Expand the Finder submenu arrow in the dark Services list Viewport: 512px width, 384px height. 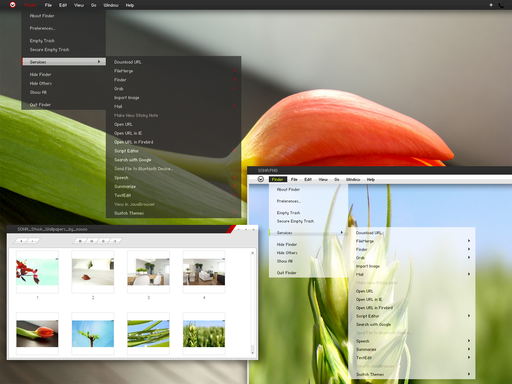coord(235,79)
